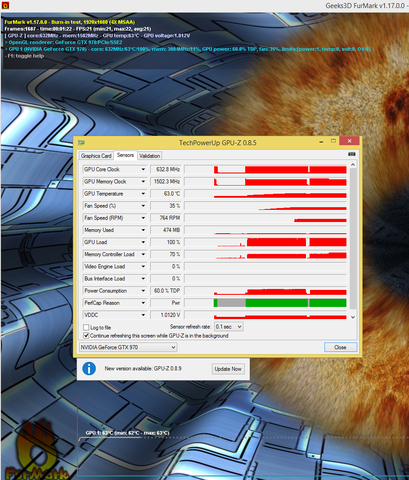Open GPU Memory Clock sensor dropdown
This screenshot has width=409, height=480.
pyautogui.click(x=143, y=182)
